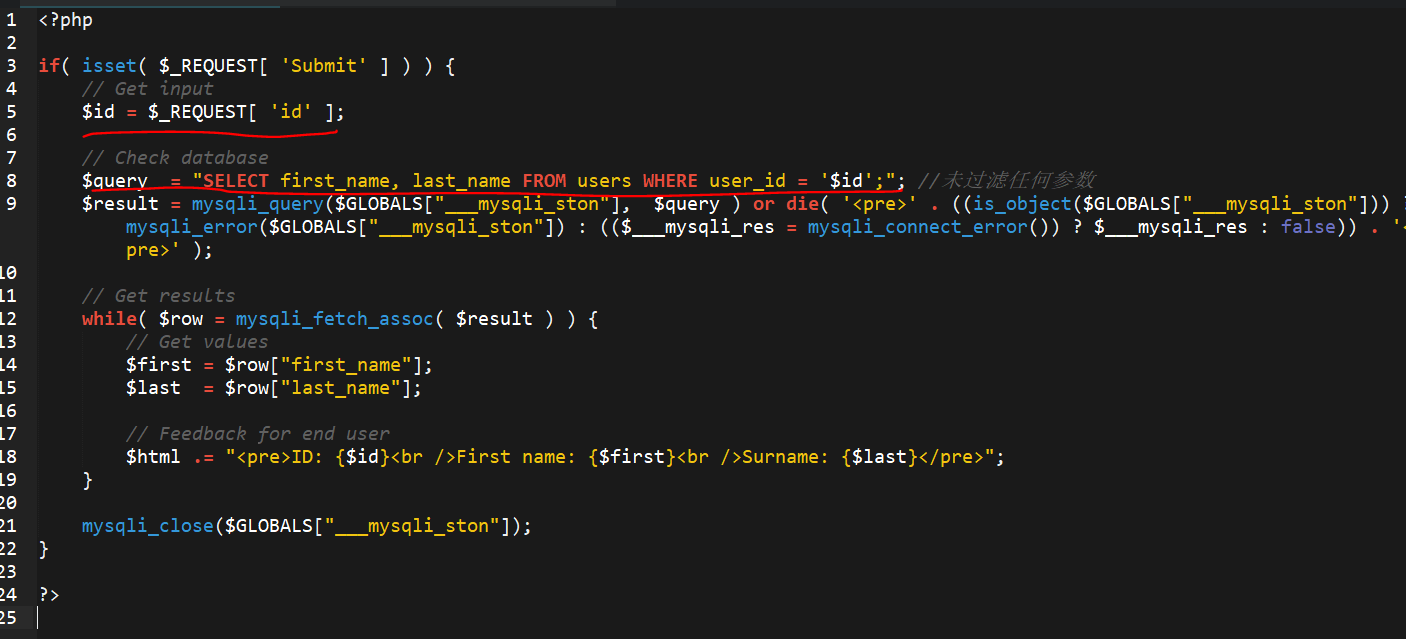Click the '// Get input' comment

coord(147,89)
